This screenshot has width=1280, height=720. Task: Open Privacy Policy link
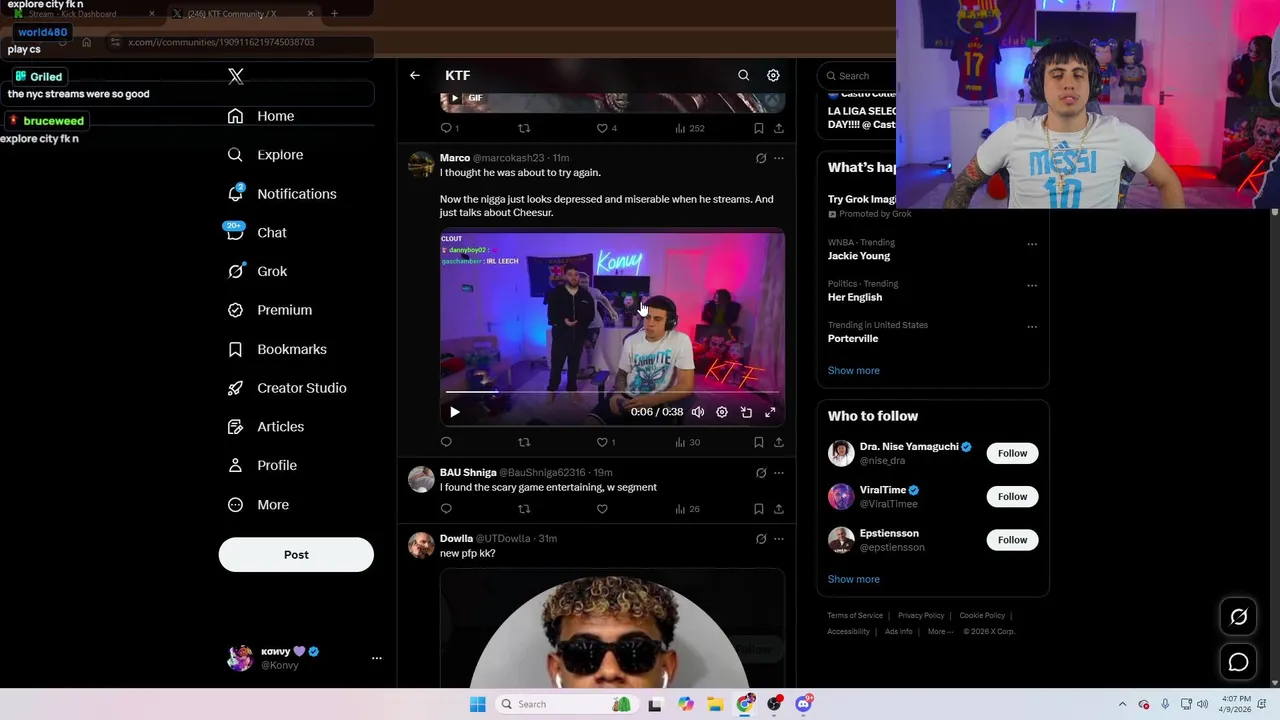tap(921, 616)
